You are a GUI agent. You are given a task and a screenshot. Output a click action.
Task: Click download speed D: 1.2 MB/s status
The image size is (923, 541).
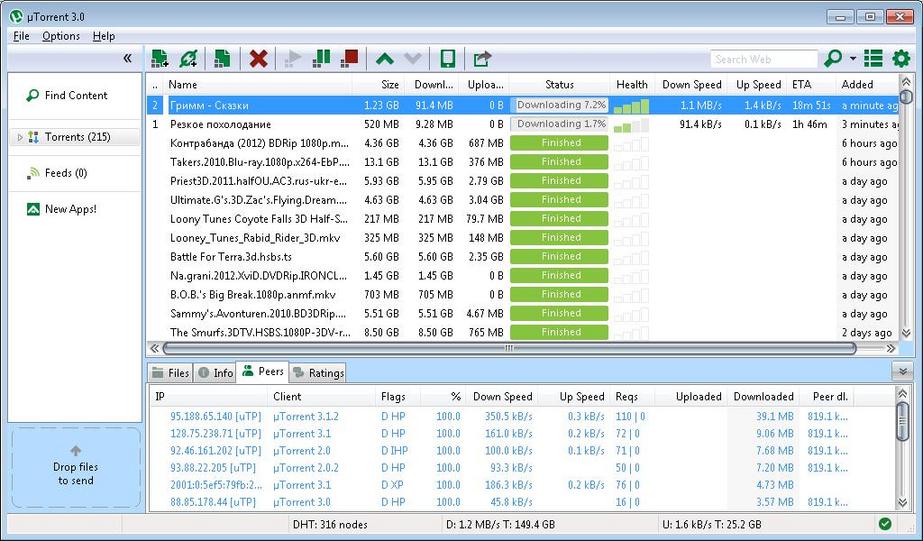[x=500, y=524]
